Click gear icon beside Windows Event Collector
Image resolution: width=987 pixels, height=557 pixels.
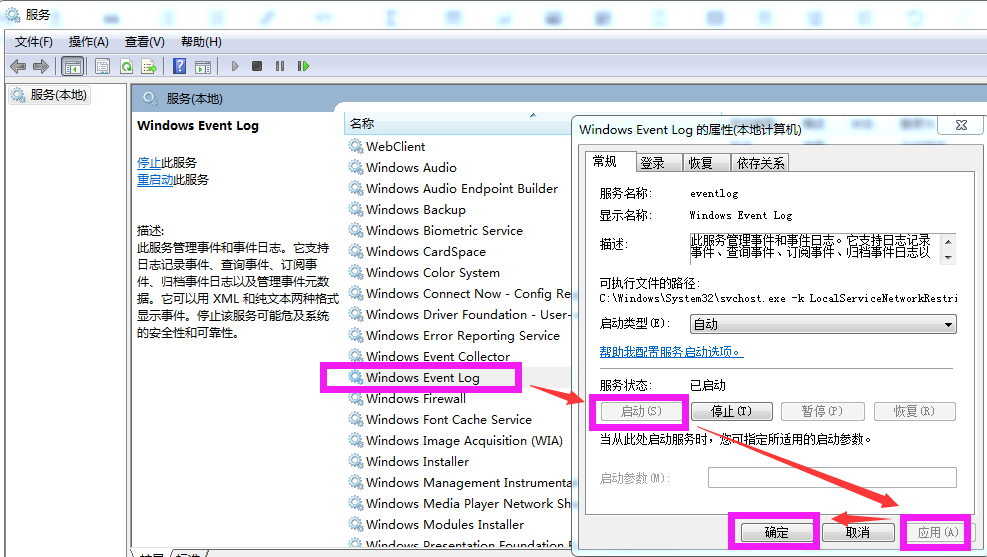tap(356, 356)
